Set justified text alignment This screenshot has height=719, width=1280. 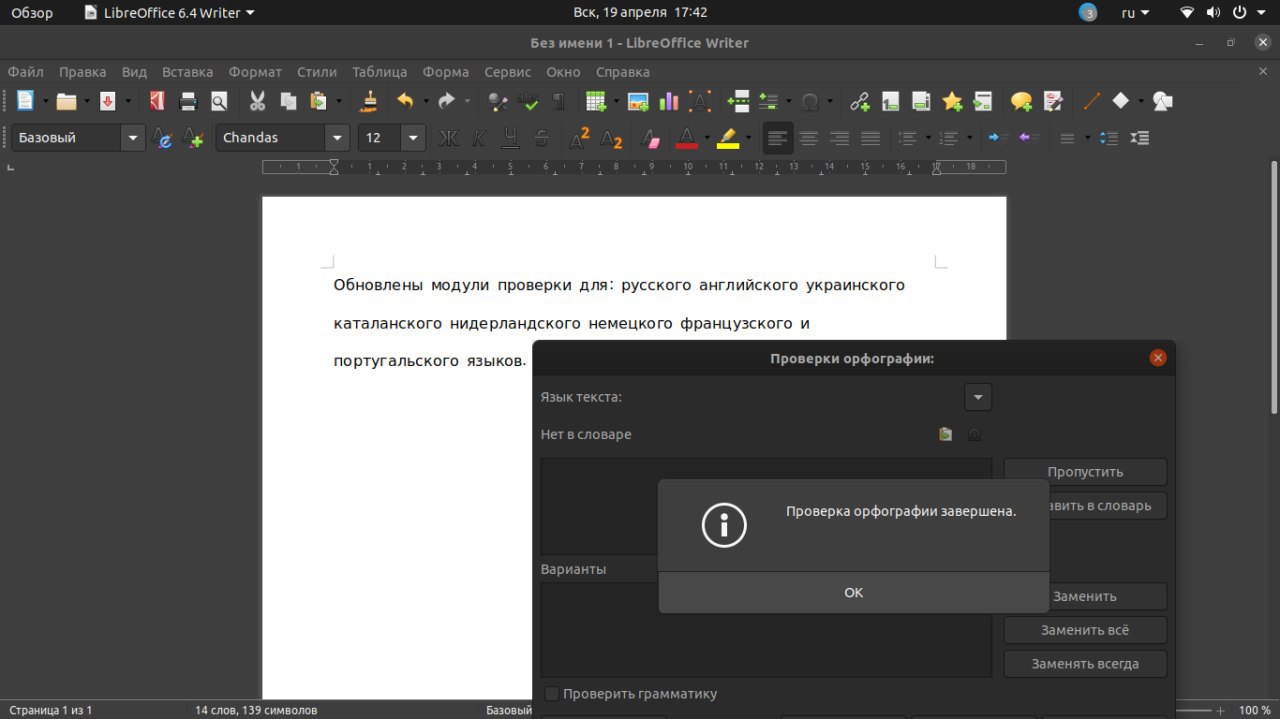[x=871, y=138]
